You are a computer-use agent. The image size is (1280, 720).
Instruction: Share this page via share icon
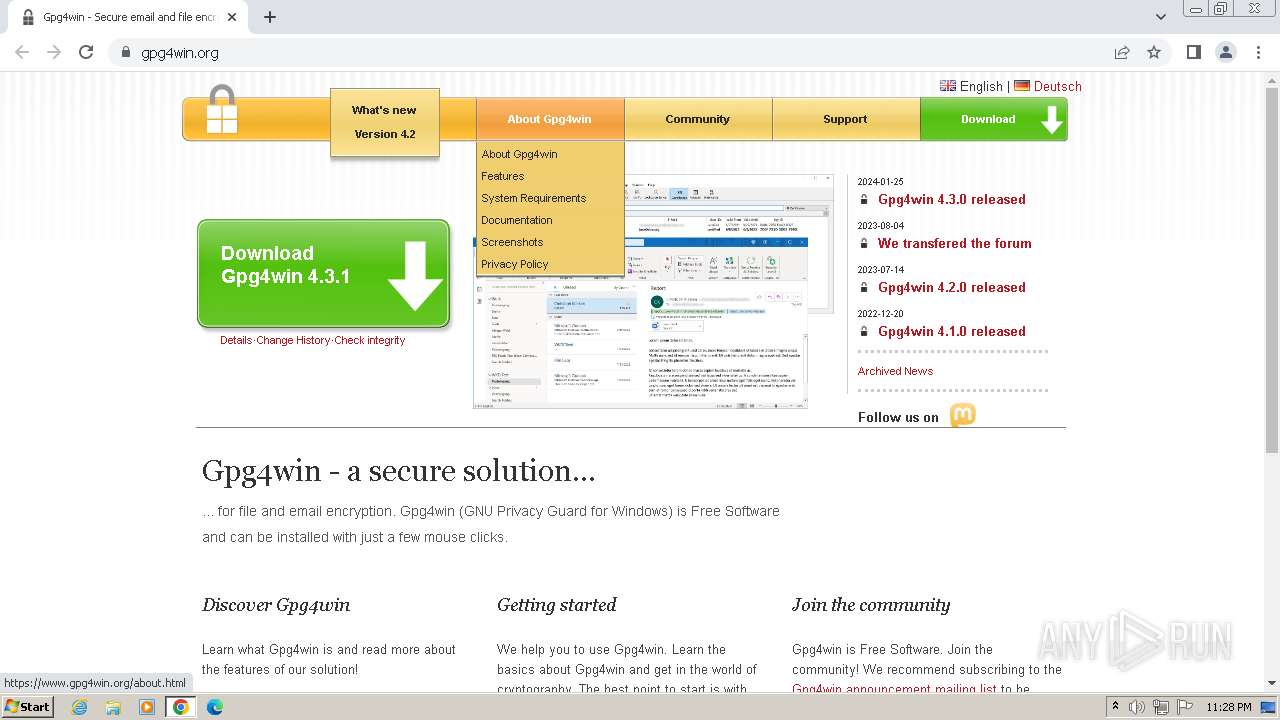pyautogui.click(x=1122, y=52)
